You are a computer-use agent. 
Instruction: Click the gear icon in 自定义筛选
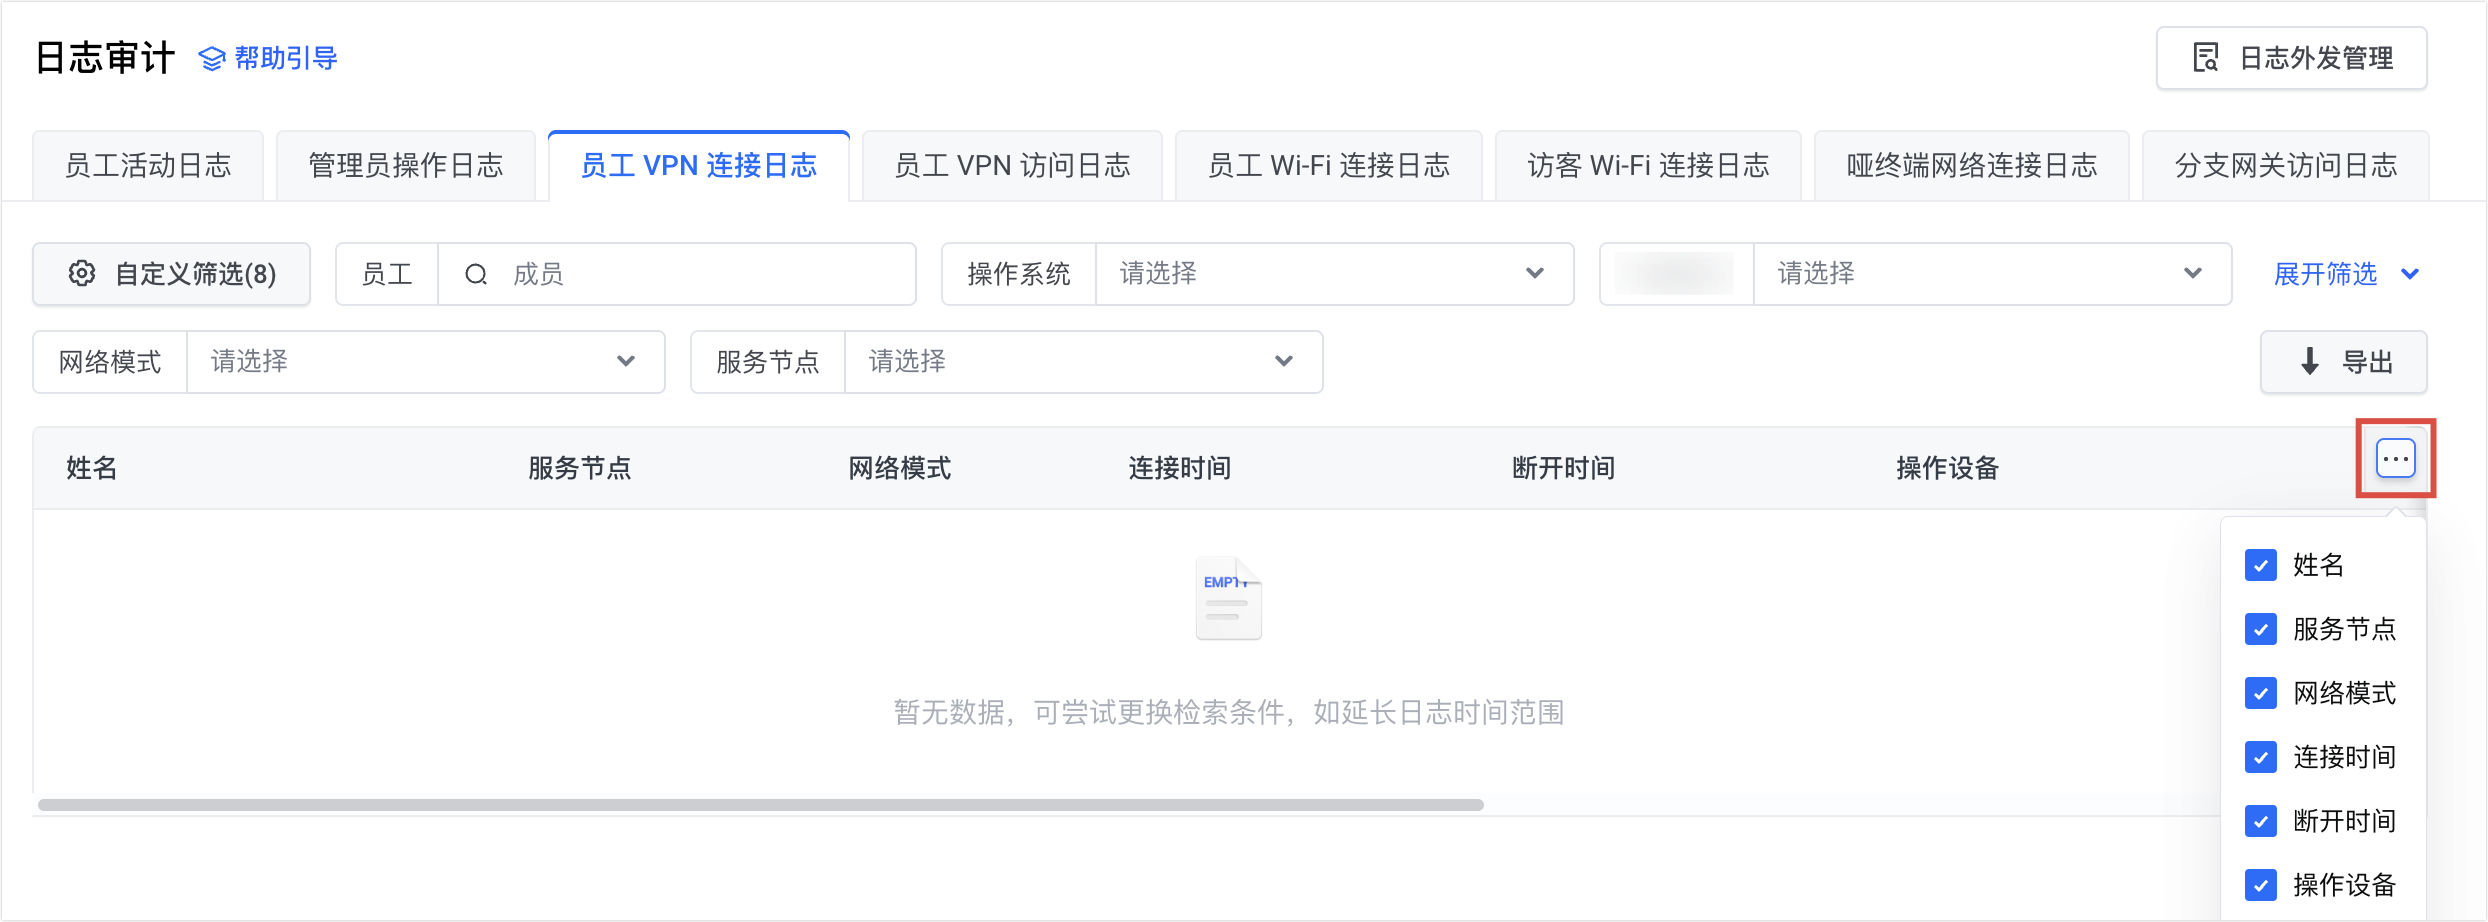82,273
